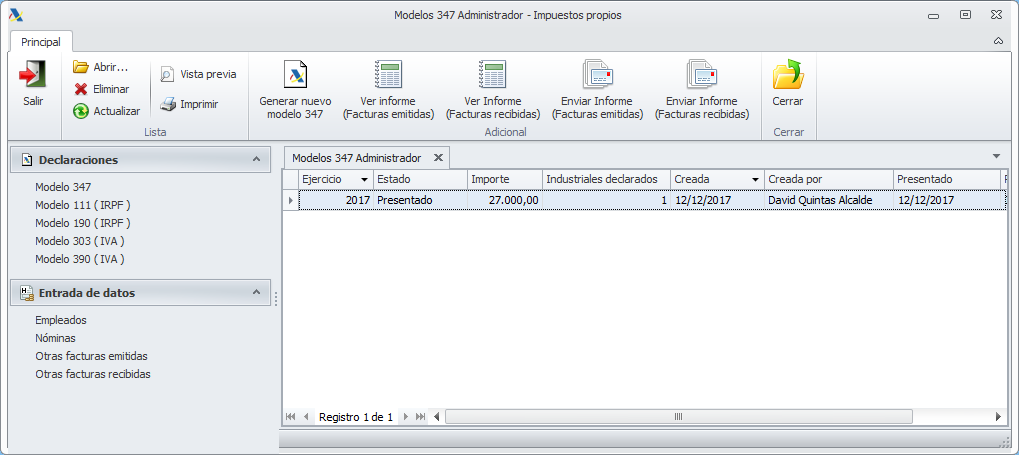Click the Declaraciones panel document icon

[26, 159]
